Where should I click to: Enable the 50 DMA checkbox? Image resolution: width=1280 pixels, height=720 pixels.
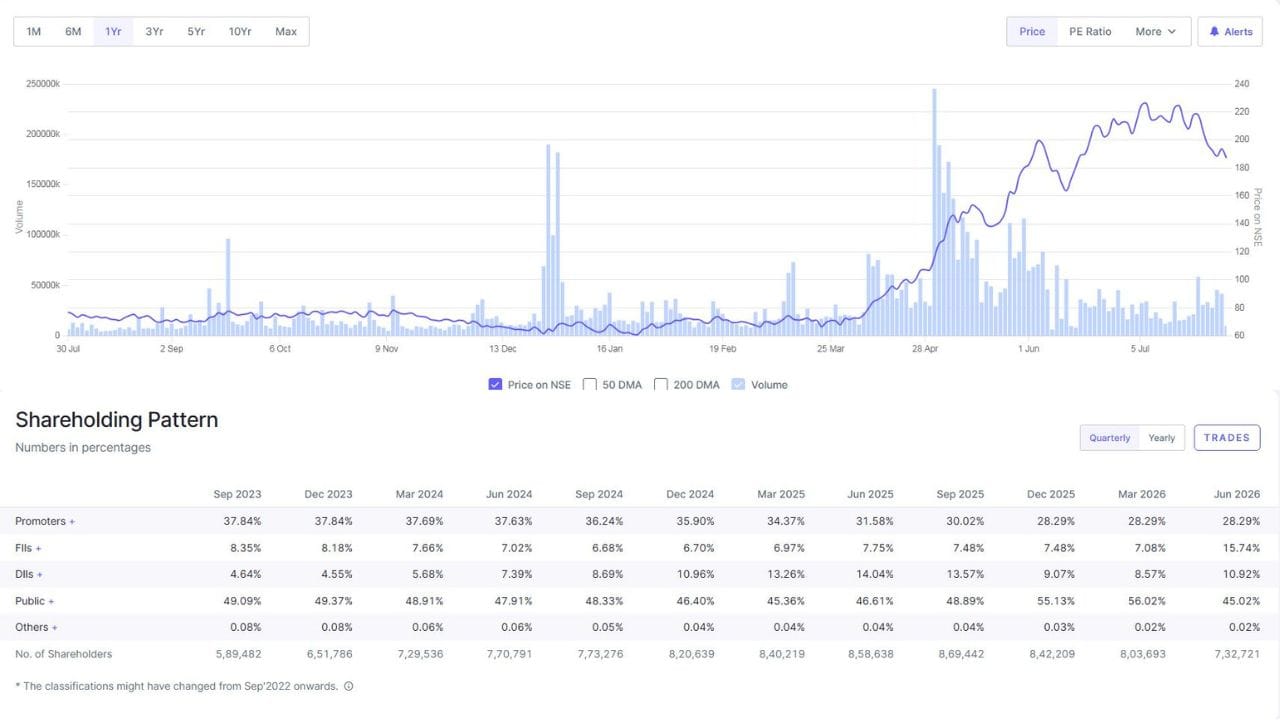pyautogui.click(x=589, y=384)
